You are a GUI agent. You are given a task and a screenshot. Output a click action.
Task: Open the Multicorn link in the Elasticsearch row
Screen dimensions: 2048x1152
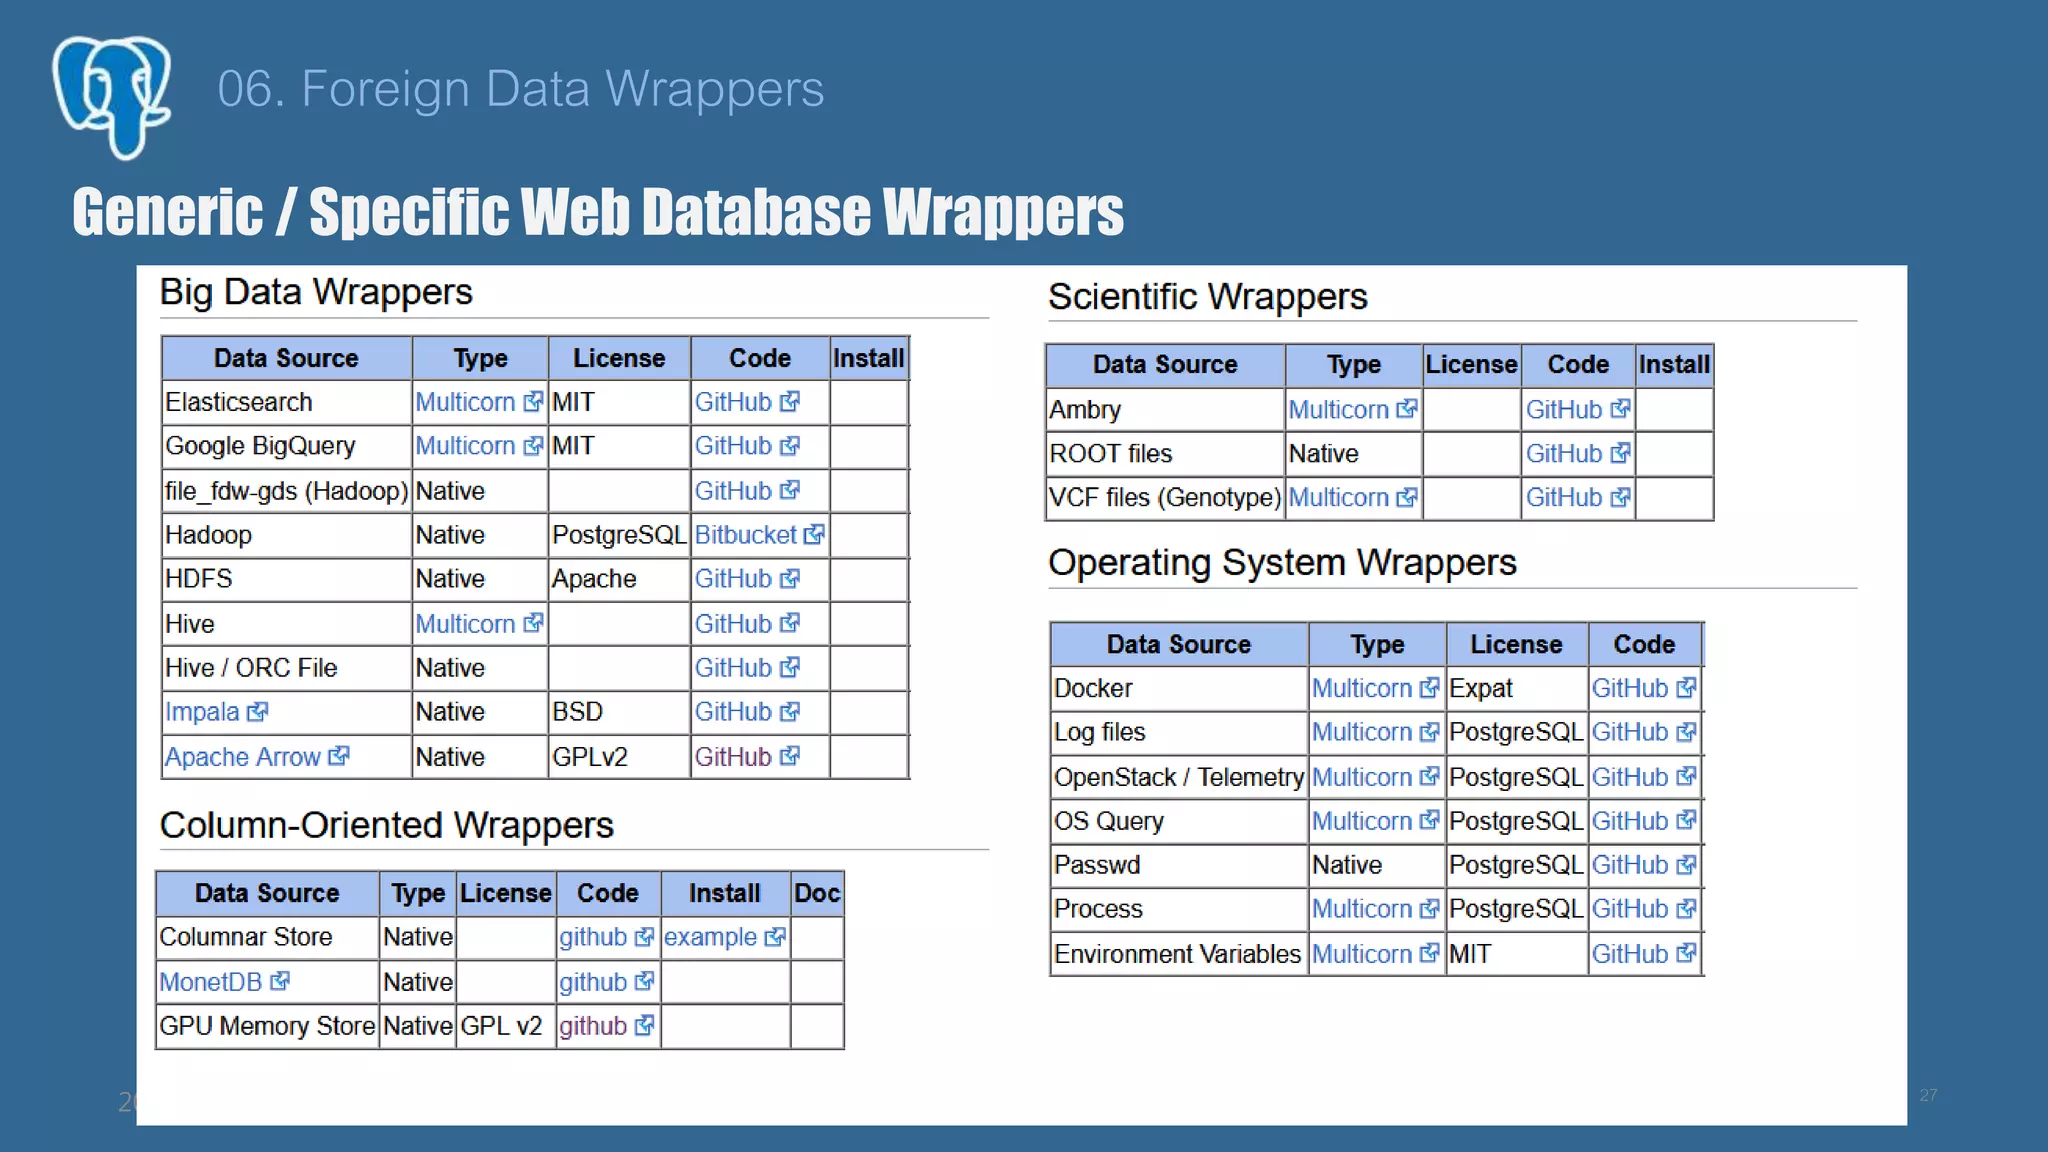[x=479, y=402]
